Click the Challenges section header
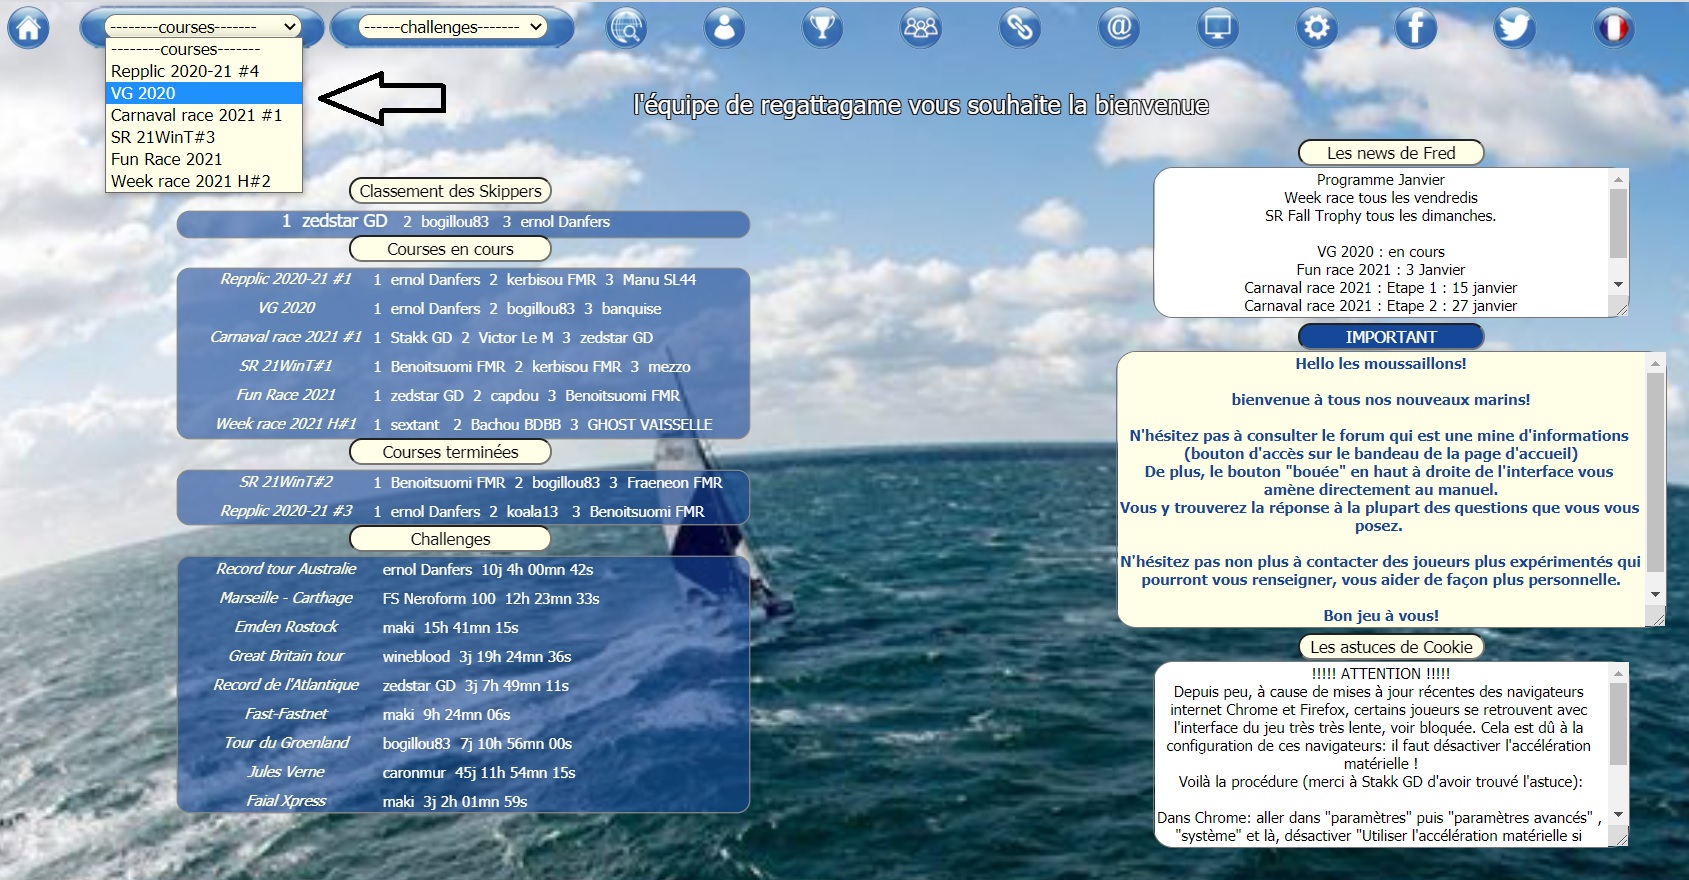This screenshot has width=1689, height=880. 450,539
